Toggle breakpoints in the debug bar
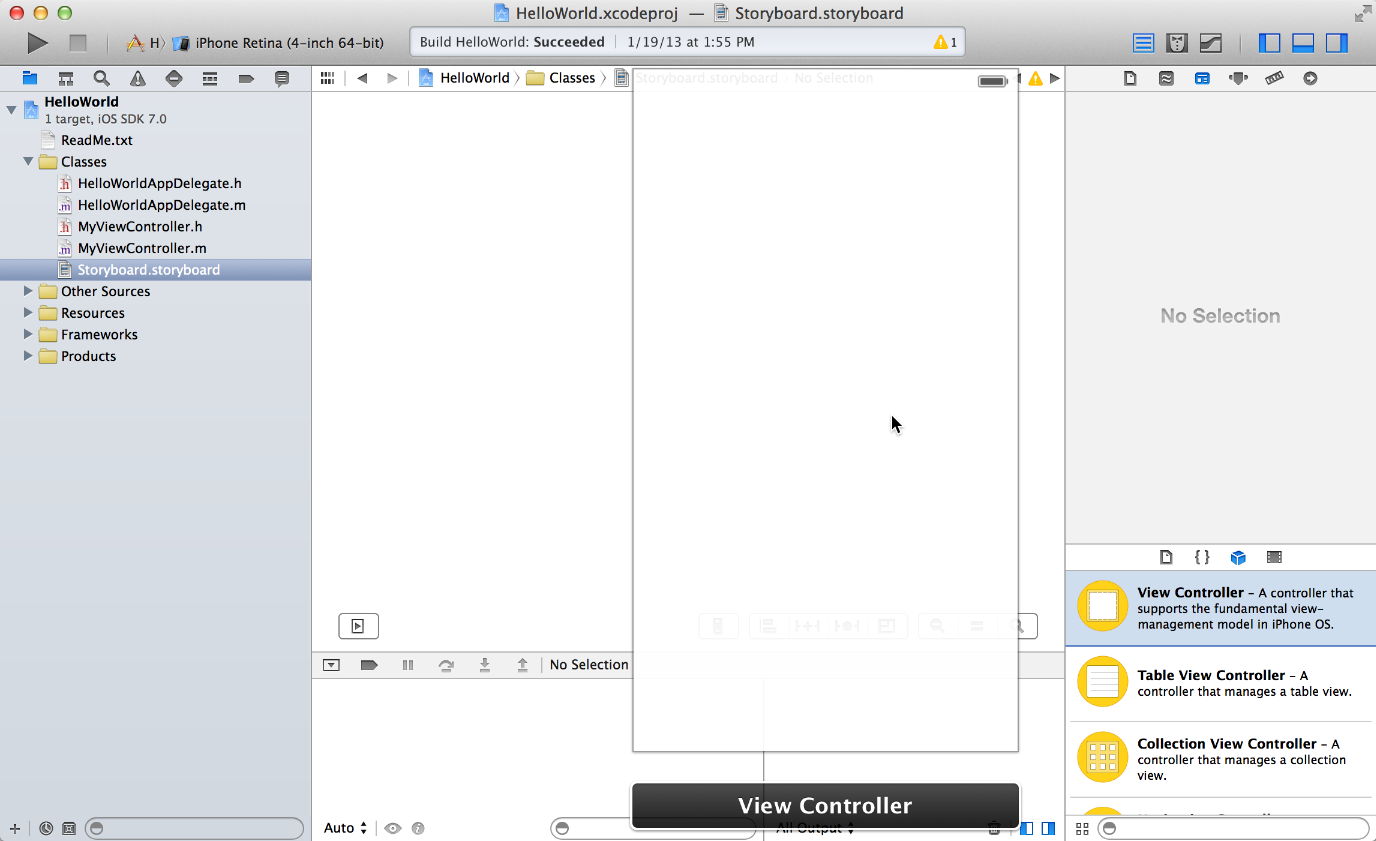 pyautogui.click(x=369, y=665)
